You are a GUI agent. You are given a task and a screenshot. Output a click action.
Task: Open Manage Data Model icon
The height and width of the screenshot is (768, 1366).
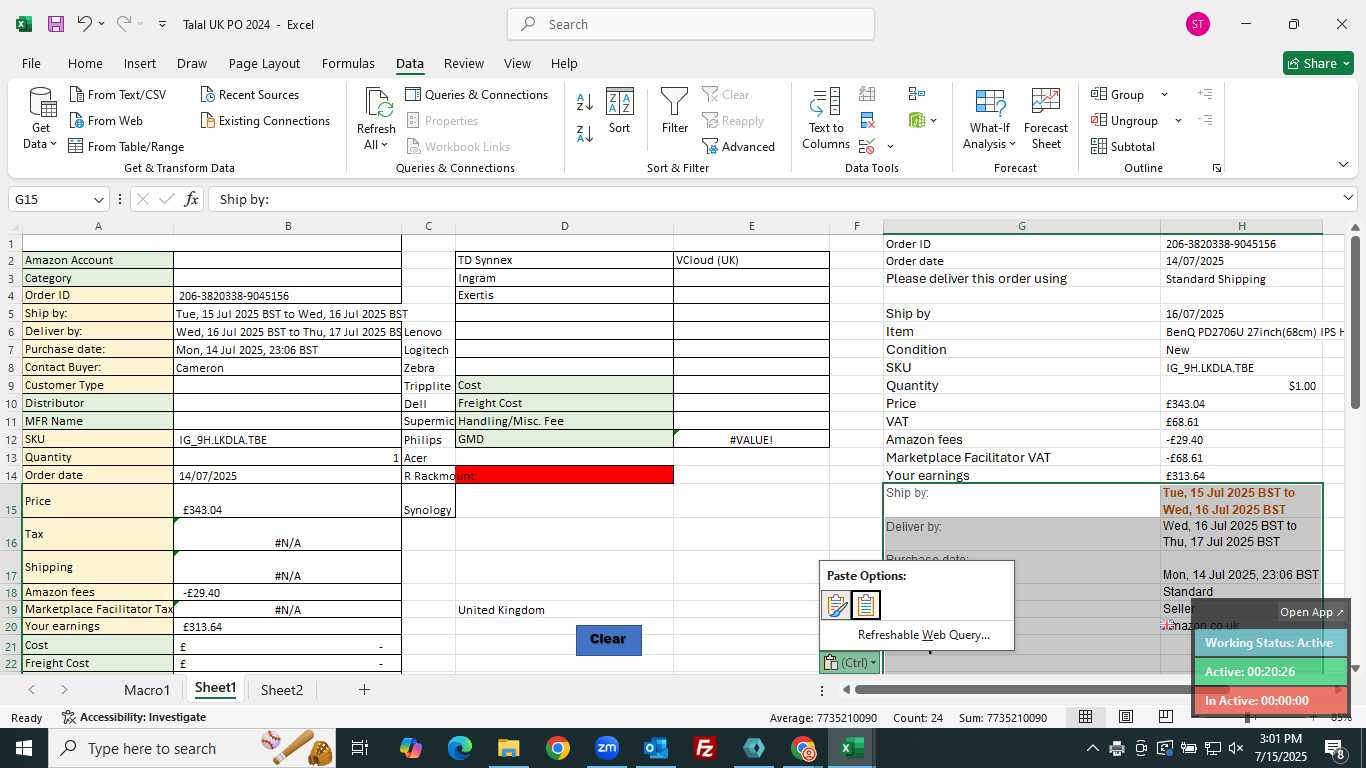pos(916,121)
